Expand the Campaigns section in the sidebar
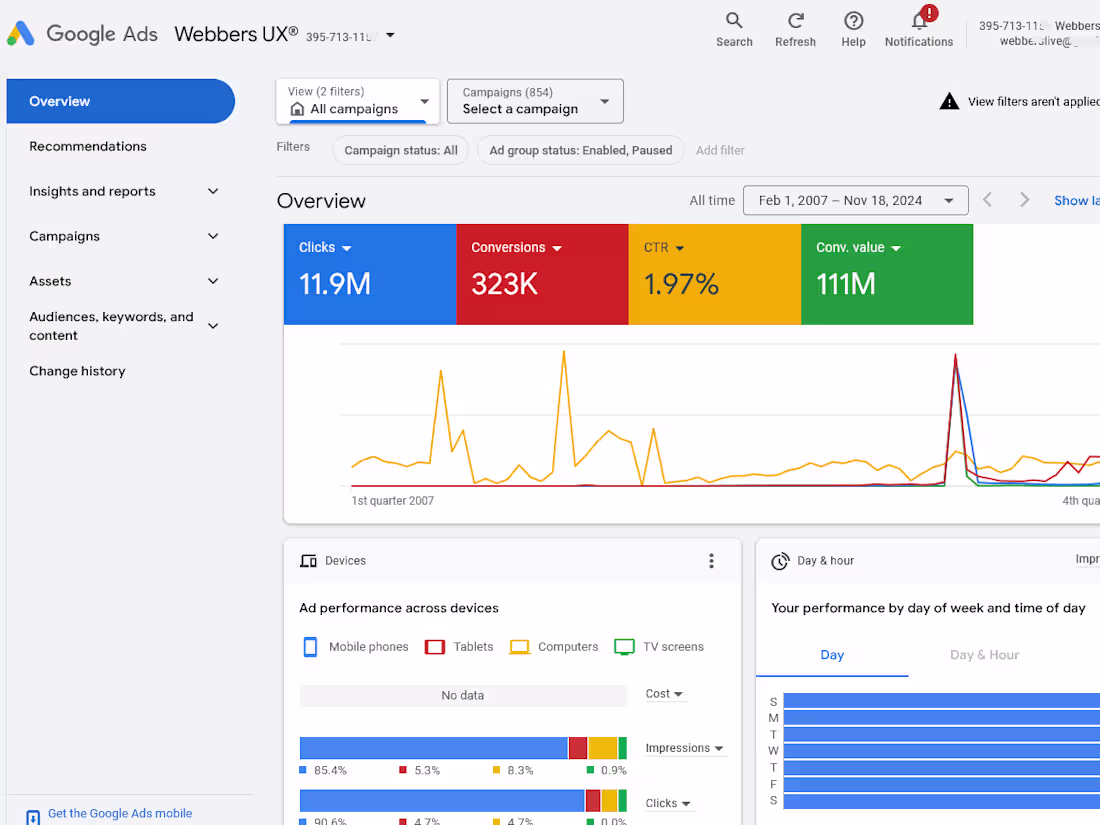Screen dimensions: 1100x825 pos(213,236)
